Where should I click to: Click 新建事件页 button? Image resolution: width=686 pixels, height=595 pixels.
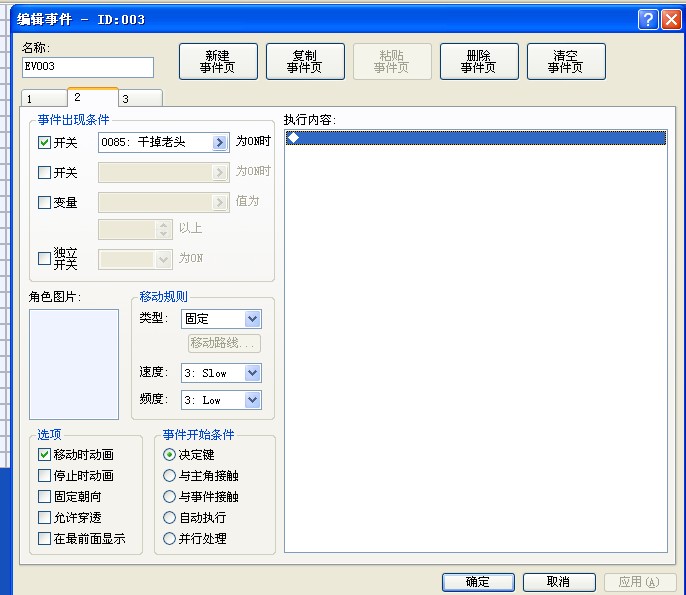(x=218, y=61)
